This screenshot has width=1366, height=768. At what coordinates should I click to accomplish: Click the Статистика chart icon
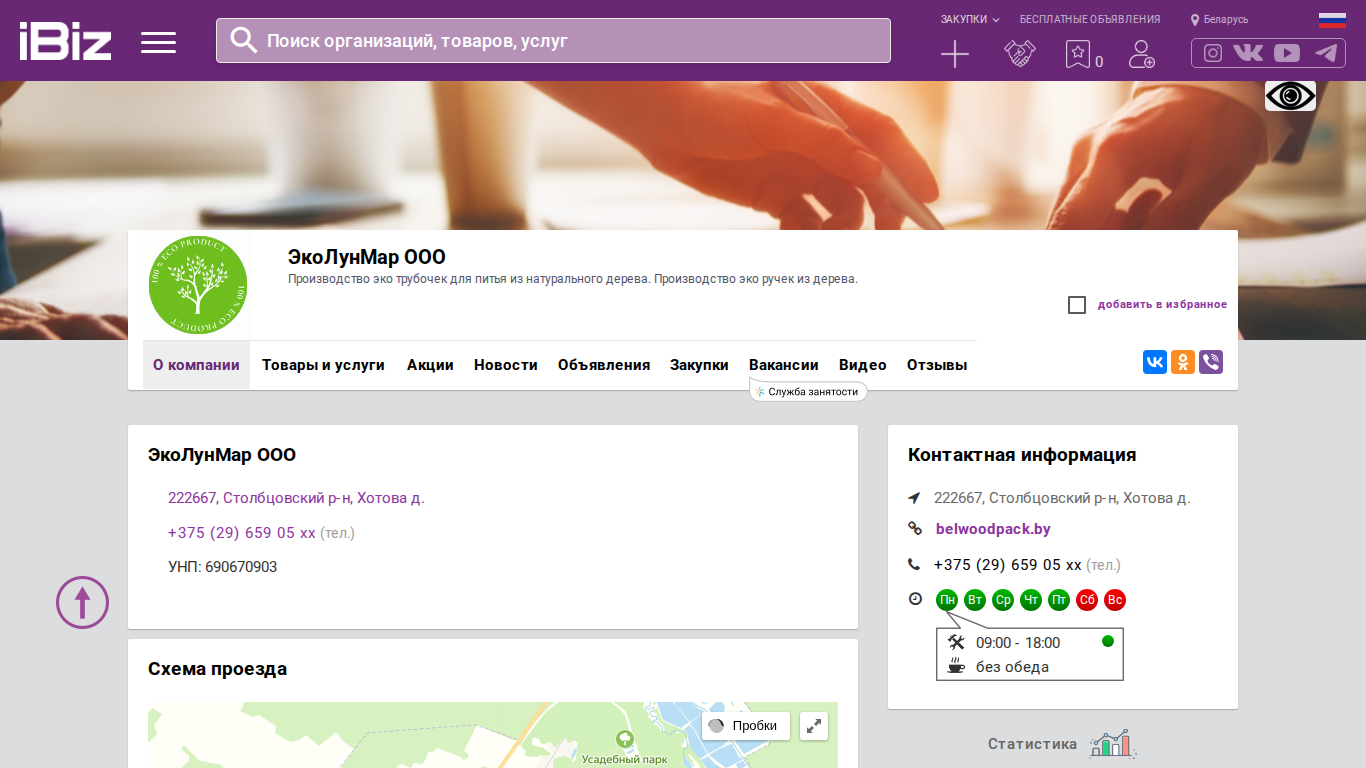(x=1112, y=743)
